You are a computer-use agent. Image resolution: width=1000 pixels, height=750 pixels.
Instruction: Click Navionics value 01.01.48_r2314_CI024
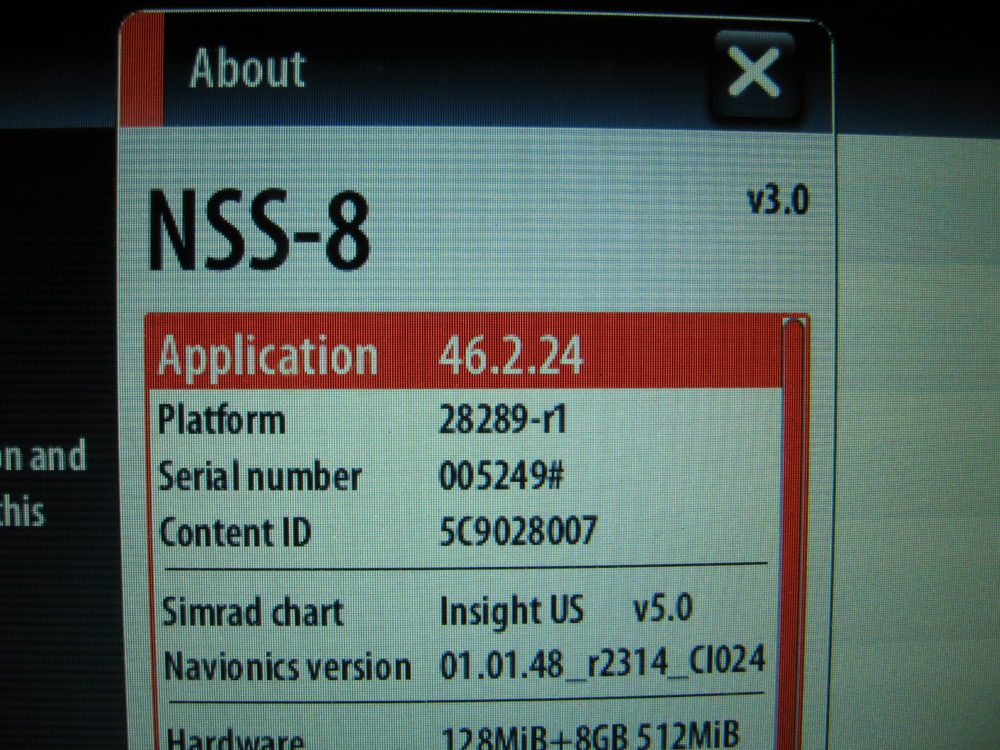click(x=603, y=662)
